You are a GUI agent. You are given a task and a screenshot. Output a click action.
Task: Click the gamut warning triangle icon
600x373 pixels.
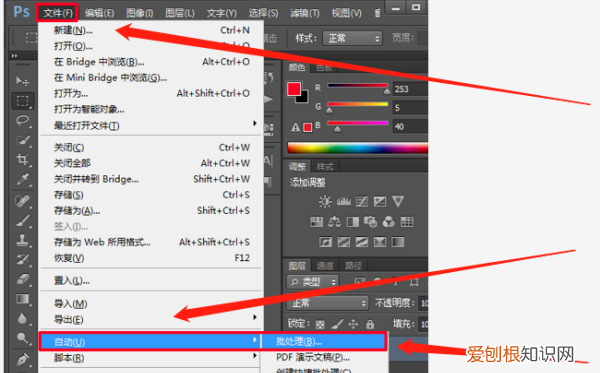click(x=295, y=127)
